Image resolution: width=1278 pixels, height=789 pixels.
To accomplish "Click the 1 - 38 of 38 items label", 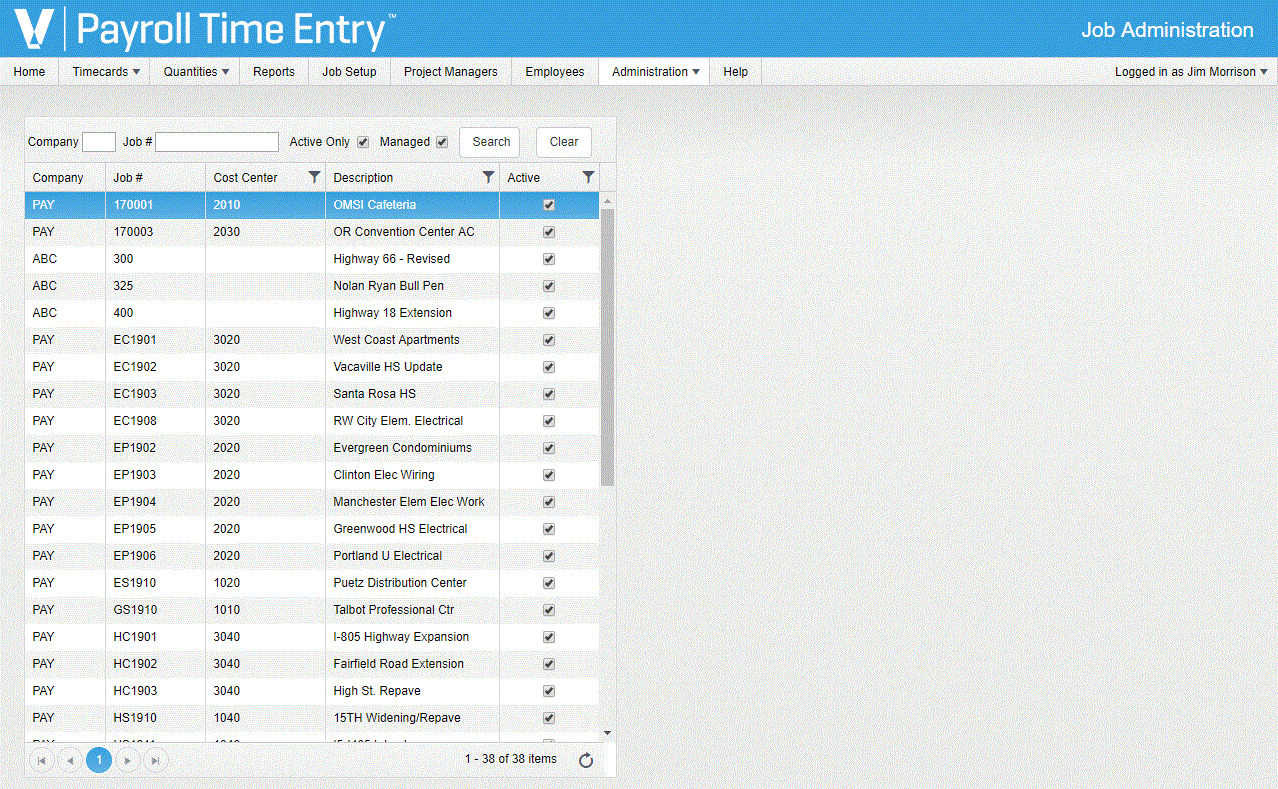I will (511, 759).
